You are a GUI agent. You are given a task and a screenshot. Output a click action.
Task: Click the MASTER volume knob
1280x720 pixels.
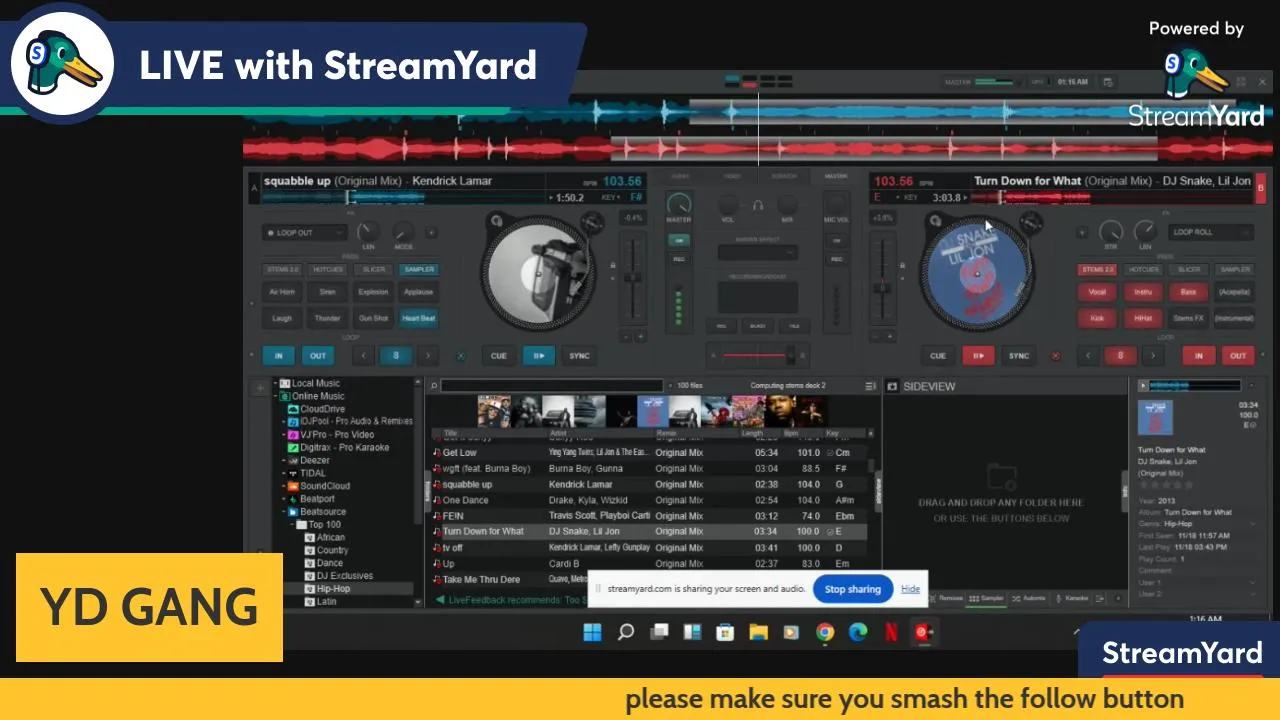[678, 204]
